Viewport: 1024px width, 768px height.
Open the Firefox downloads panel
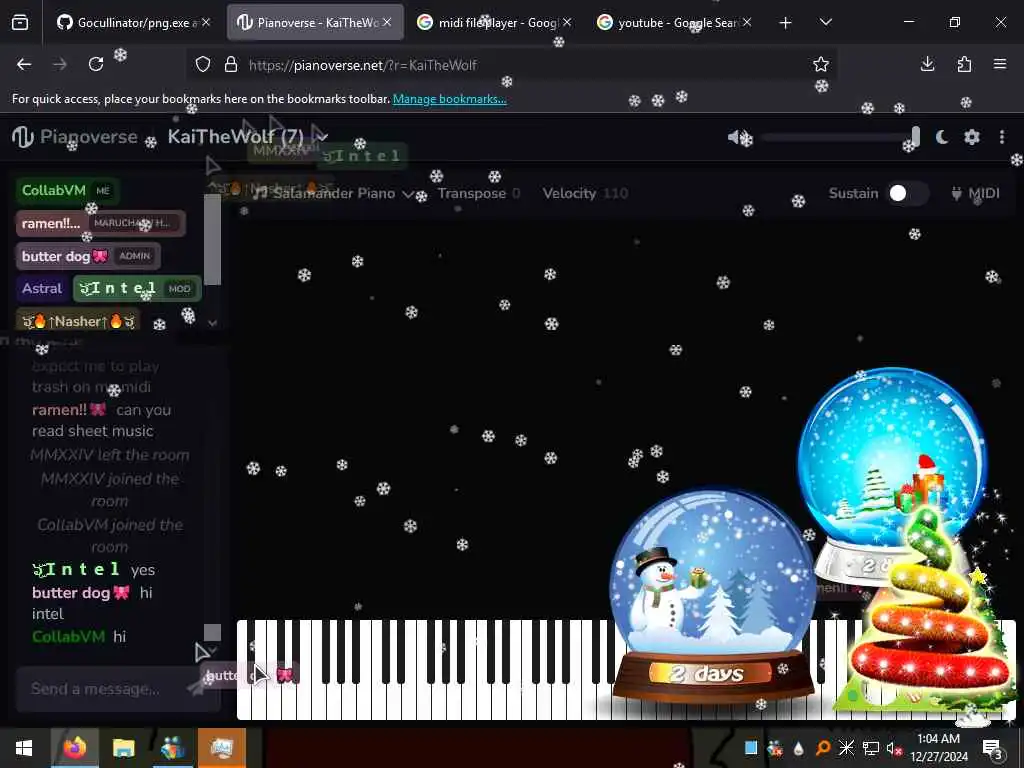click(927, 64)
